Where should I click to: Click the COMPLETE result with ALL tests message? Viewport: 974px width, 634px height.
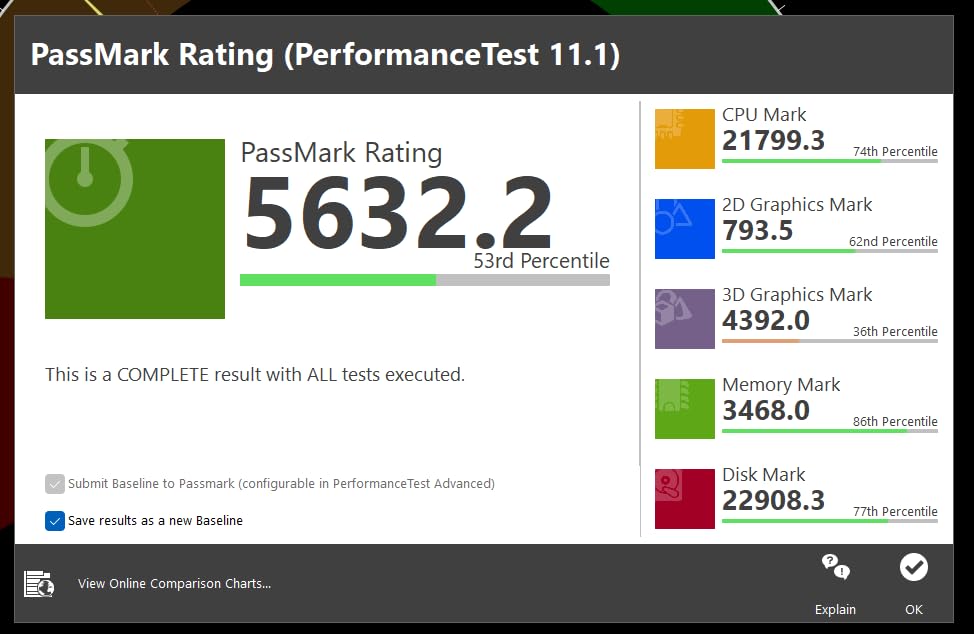255,374
